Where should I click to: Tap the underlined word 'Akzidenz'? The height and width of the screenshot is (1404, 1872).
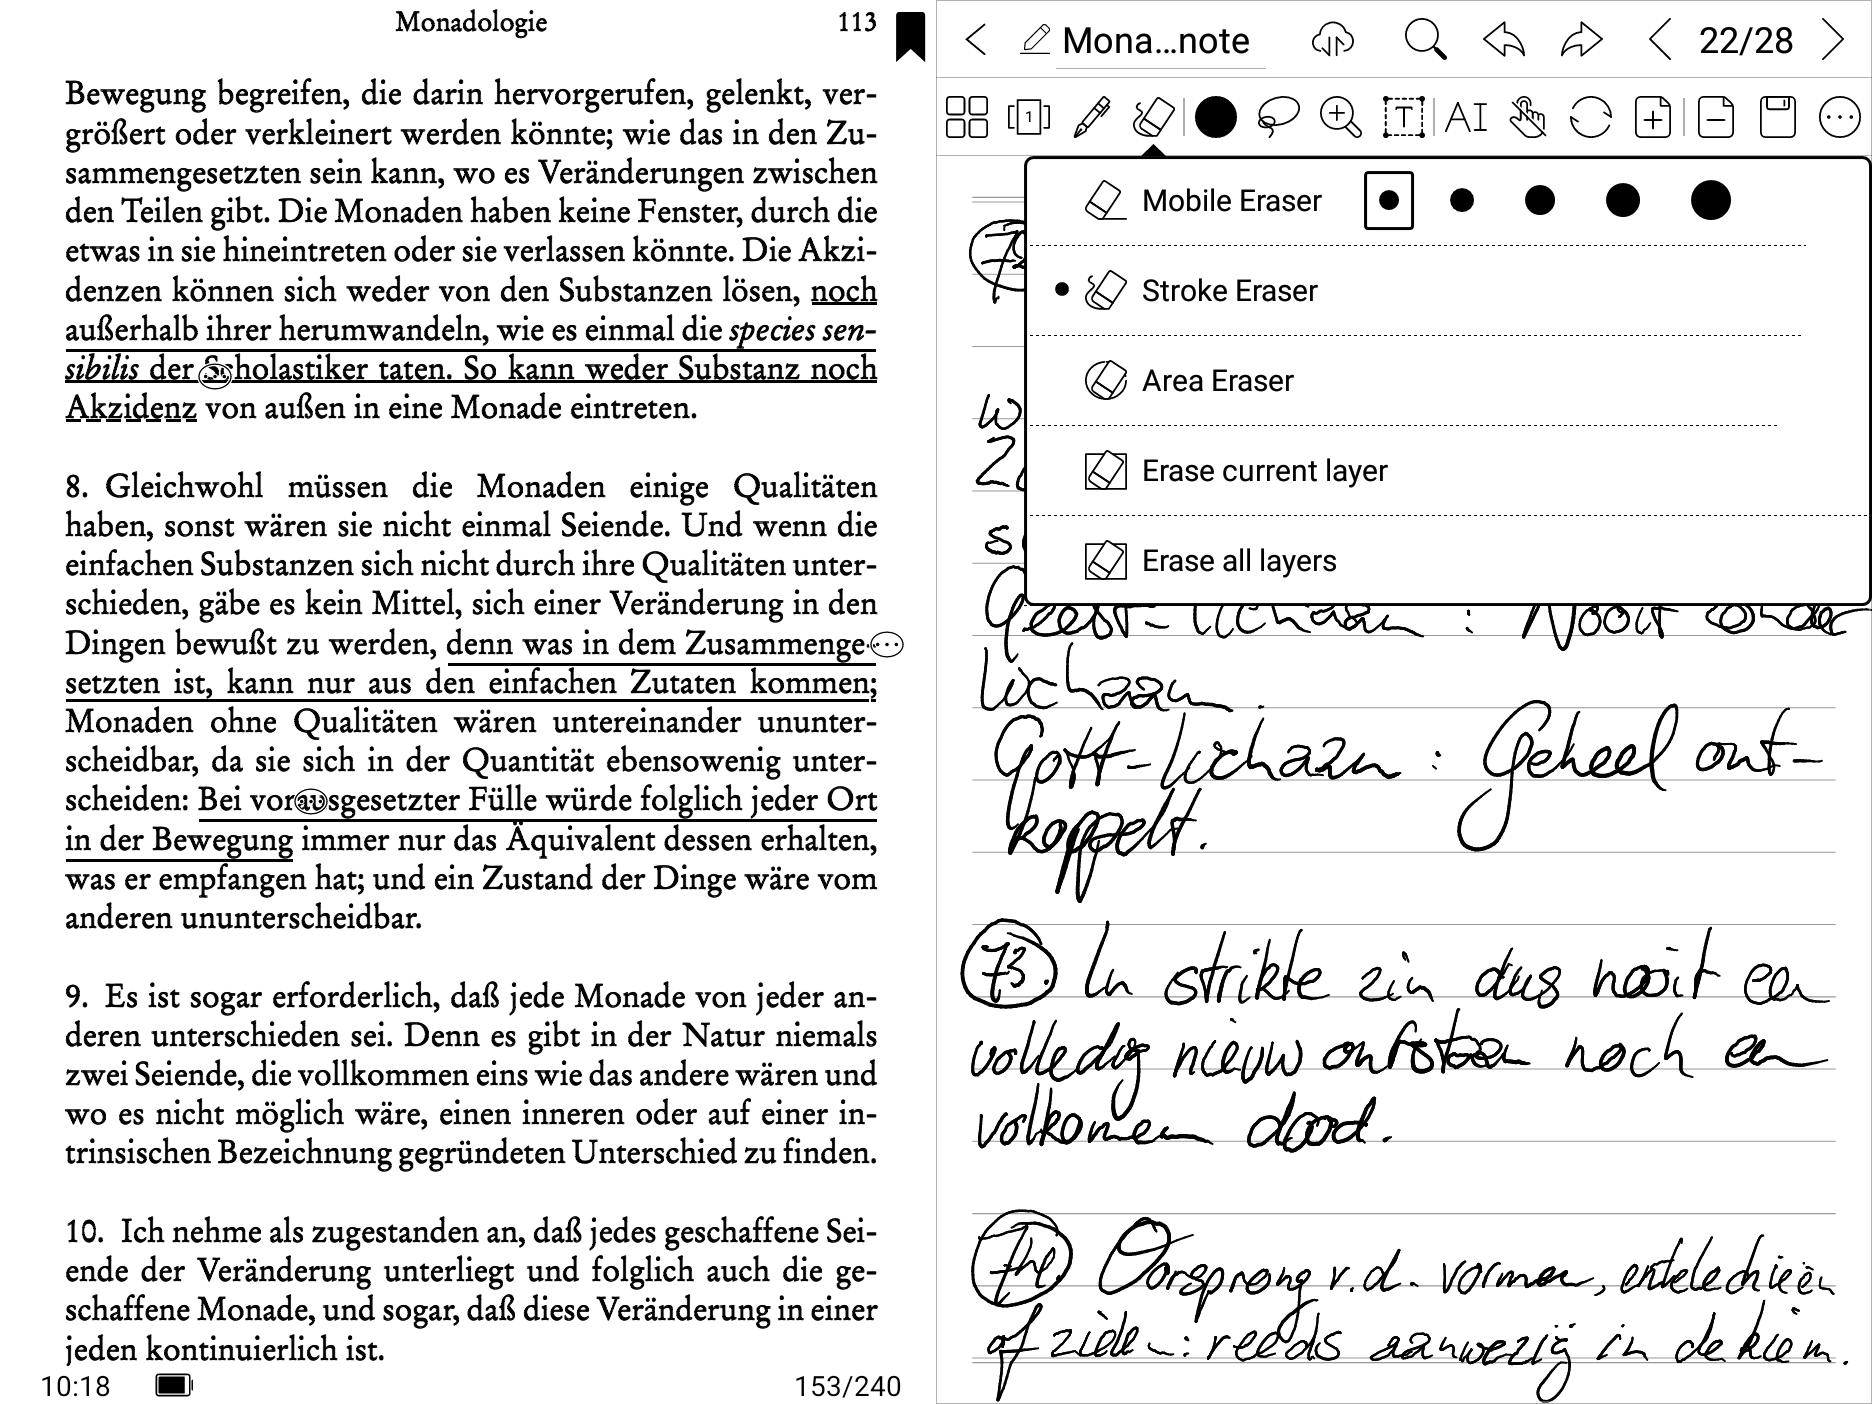tap(131, 408)
